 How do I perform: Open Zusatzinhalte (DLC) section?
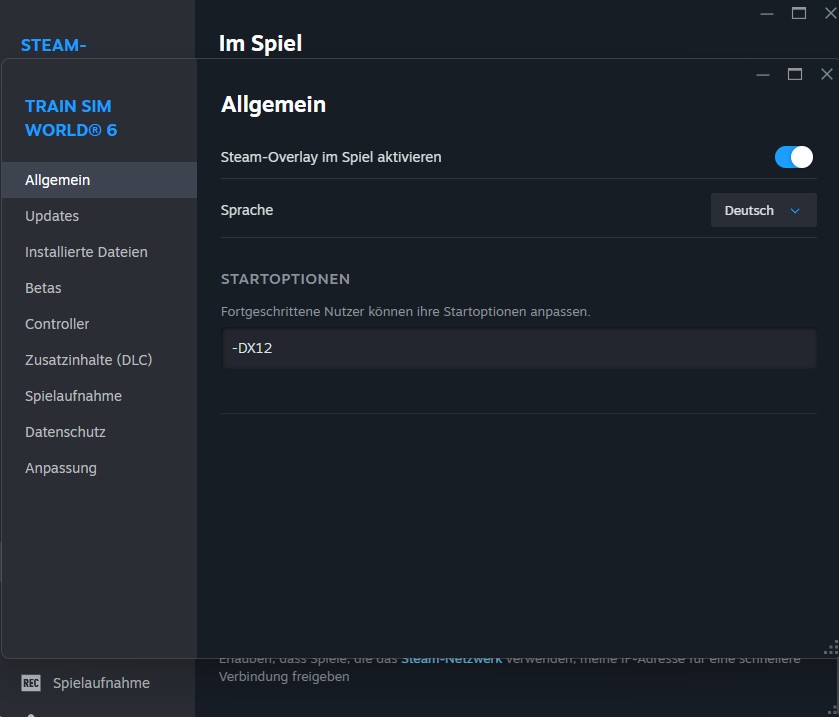88,360
